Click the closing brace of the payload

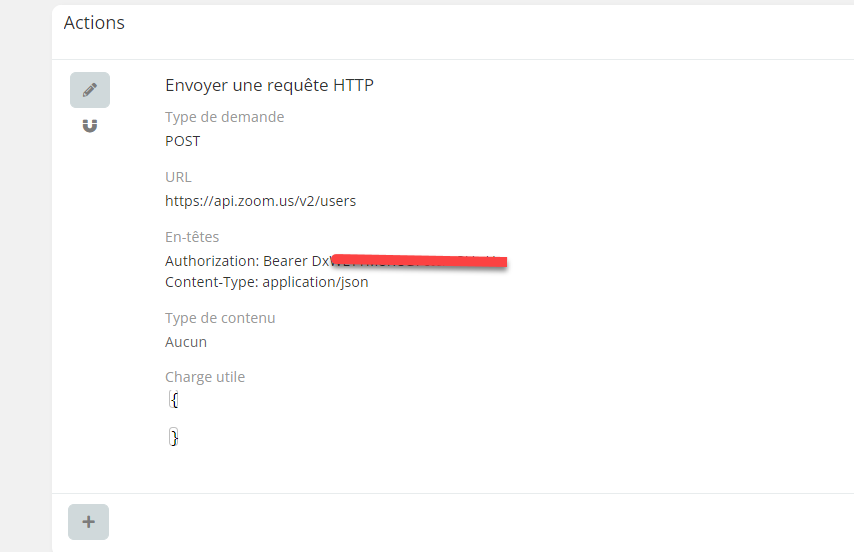click(174, 437)
